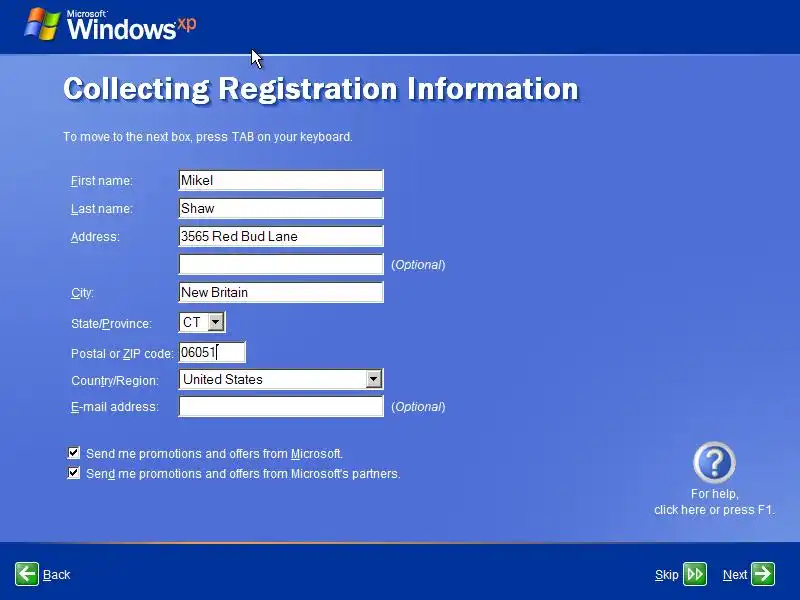Click the 'State/Province:' label
This screenshot has height=600, width=800.
(x=111, y=323)
